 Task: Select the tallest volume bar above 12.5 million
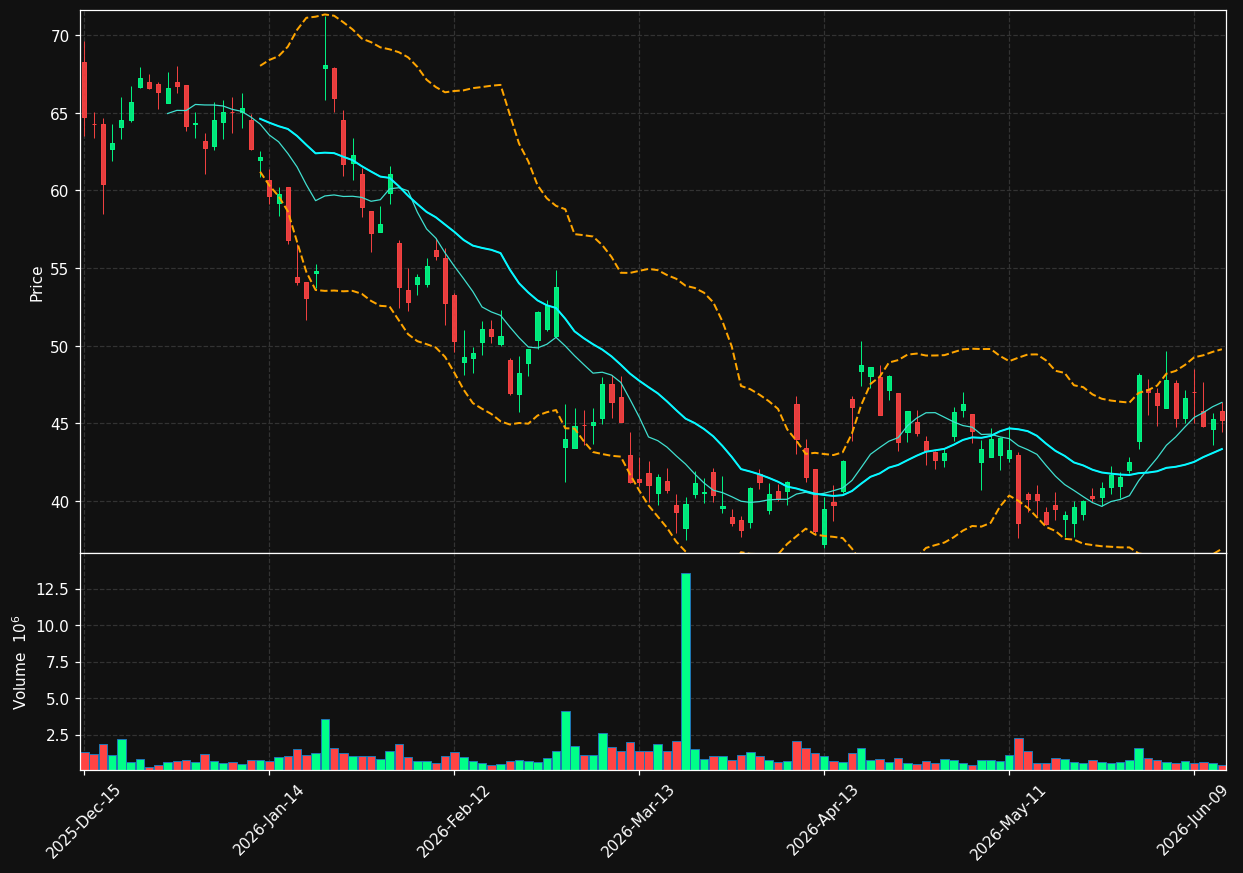686,671
